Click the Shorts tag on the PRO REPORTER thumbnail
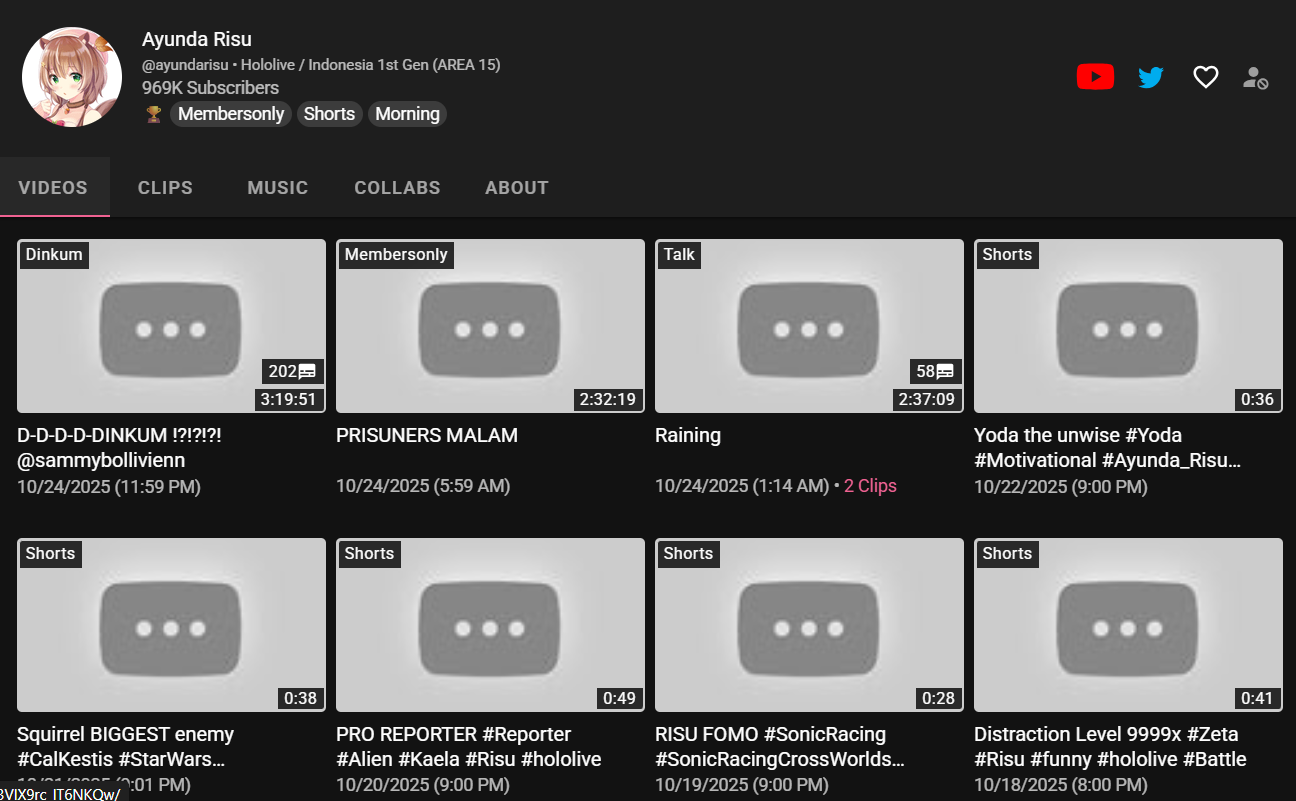 click(x=369, y=553)
